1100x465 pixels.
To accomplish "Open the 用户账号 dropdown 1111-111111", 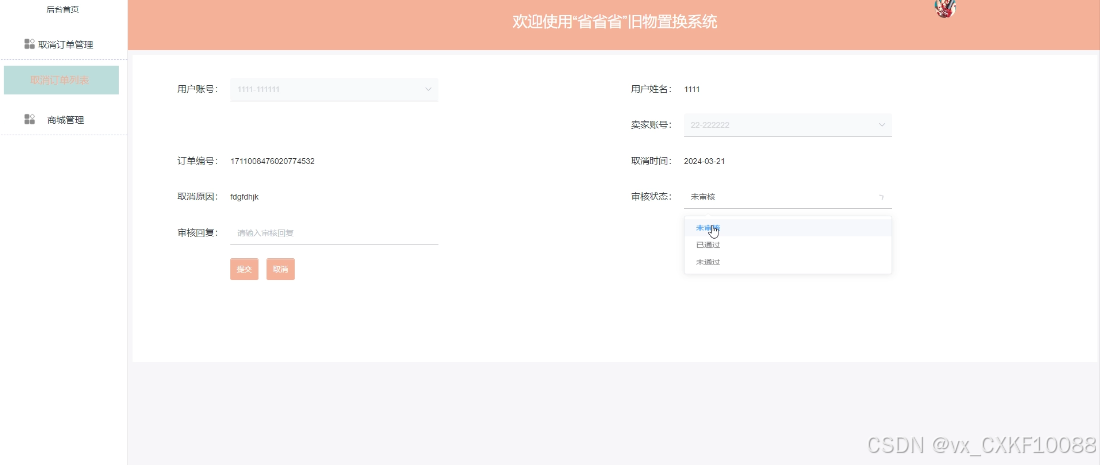I will click(334, 89).
